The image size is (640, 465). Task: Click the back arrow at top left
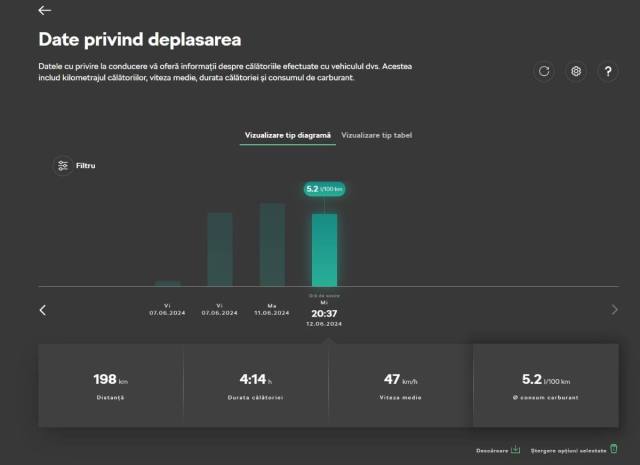coord(44,11)
